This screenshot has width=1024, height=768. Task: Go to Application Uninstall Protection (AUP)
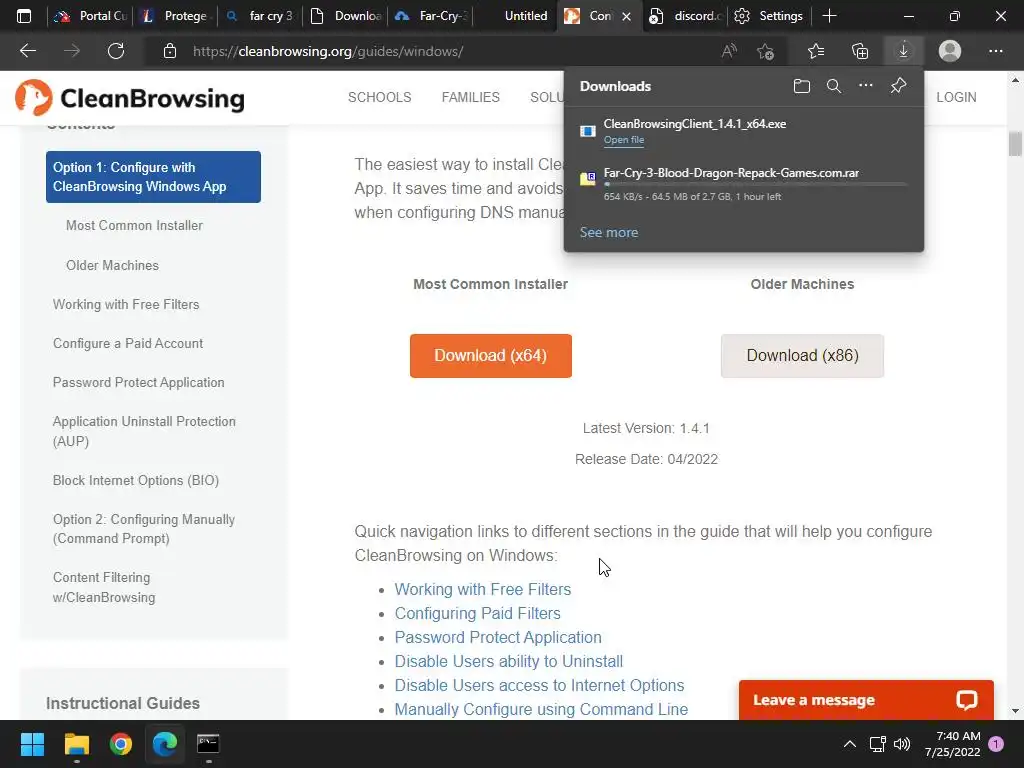[144, 431]
